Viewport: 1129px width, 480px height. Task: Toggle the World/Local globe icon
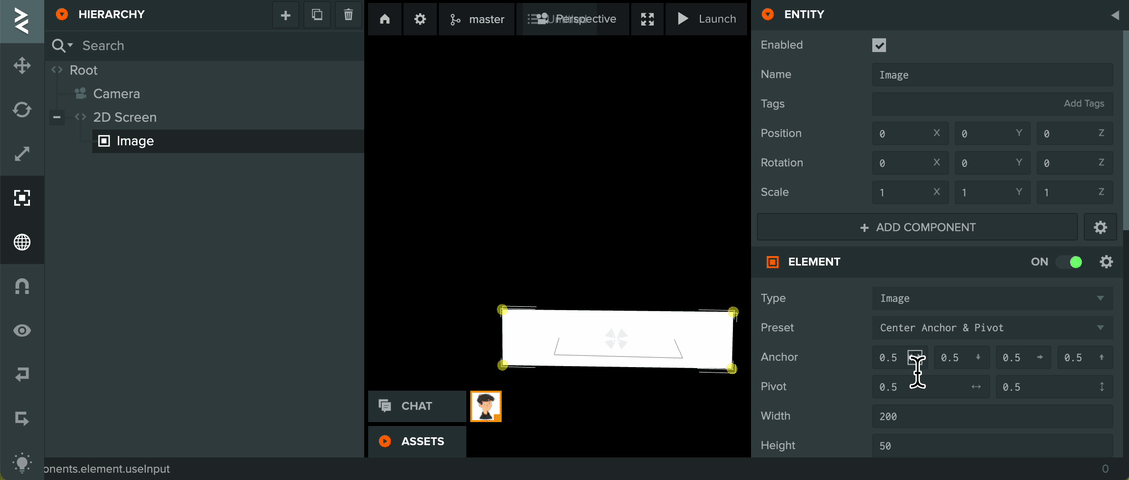pyautogui.click(x=22, y=243)
